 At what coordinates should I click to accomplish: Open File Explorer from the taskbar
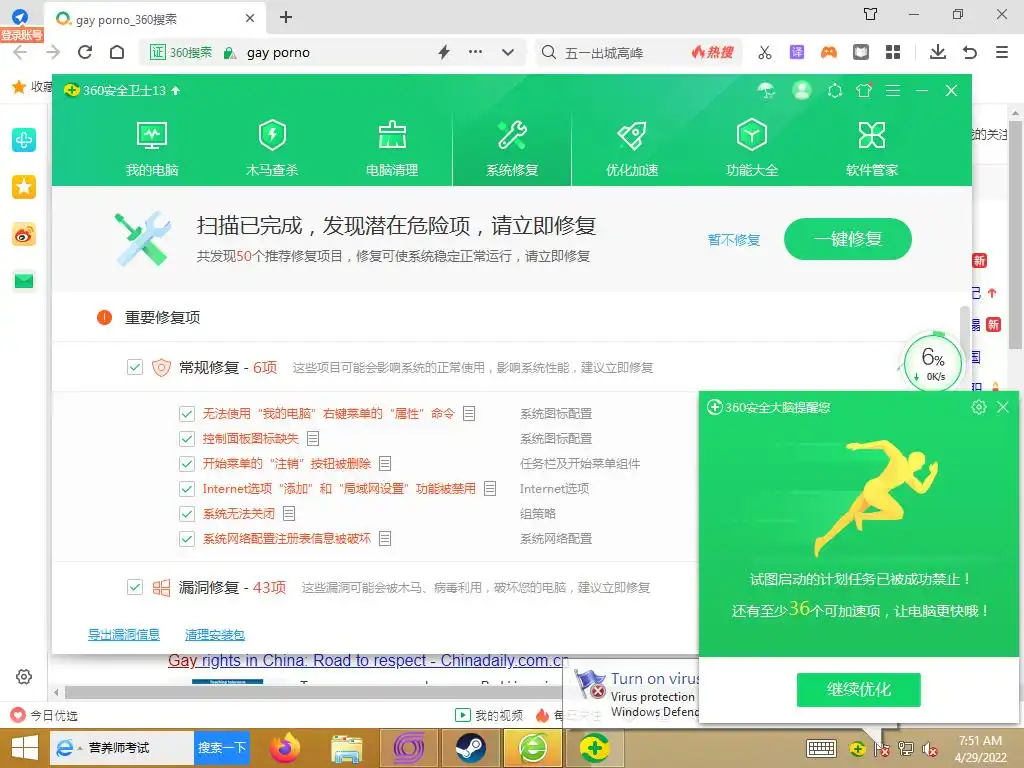click(x=347, y=748)
